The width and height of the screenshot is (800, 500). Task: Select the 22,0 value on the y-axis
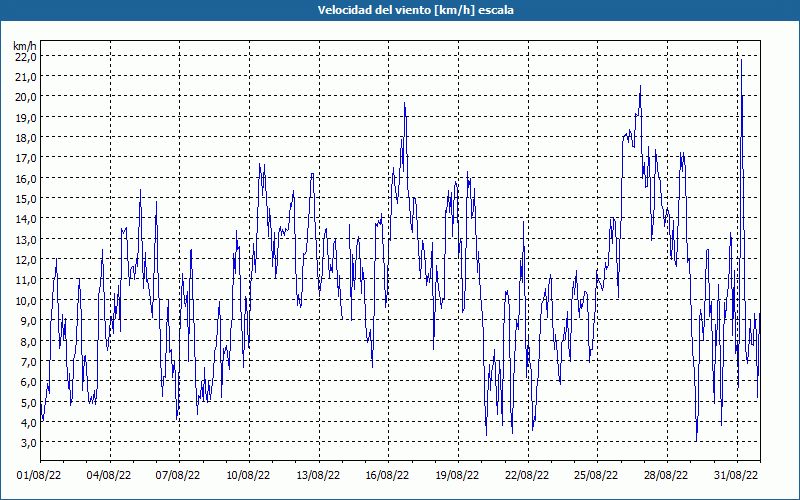[x=26, y=57]
